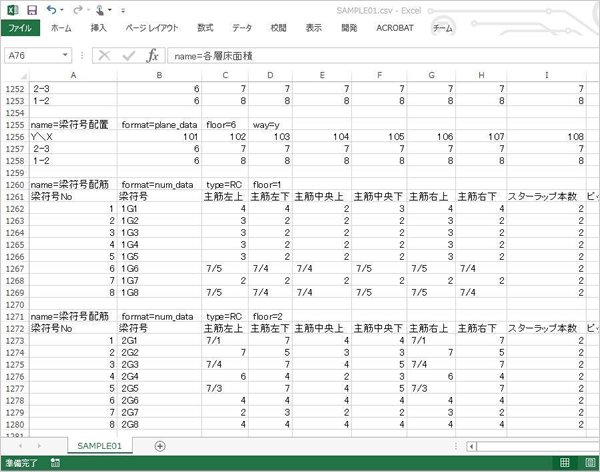
Task: Click the touch/mouse mode icon
Action: coord(99,10)
